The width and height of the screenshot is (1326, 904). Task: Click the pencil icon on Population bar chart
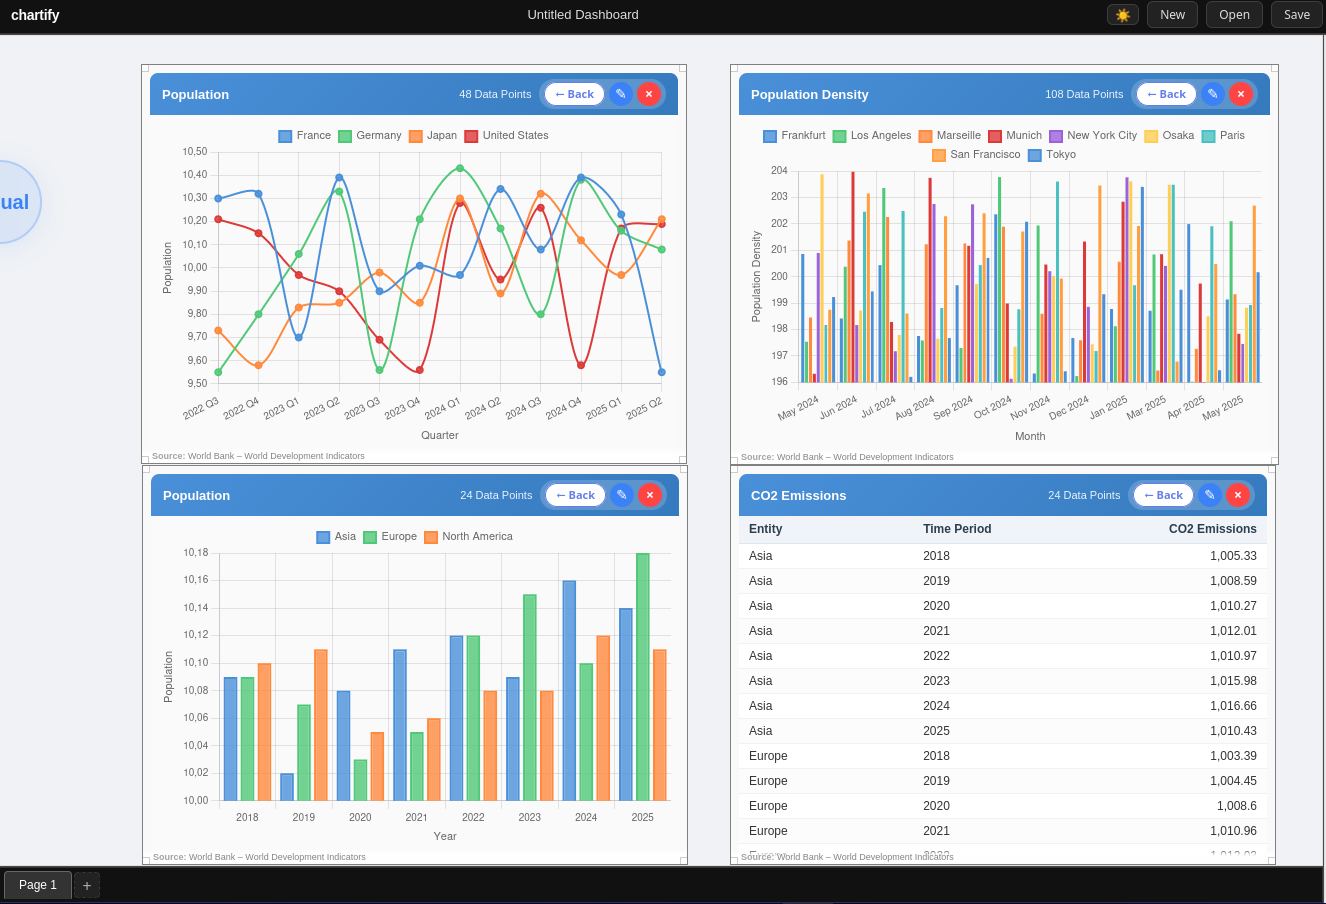pyautogui.click(x=621, y=495)
